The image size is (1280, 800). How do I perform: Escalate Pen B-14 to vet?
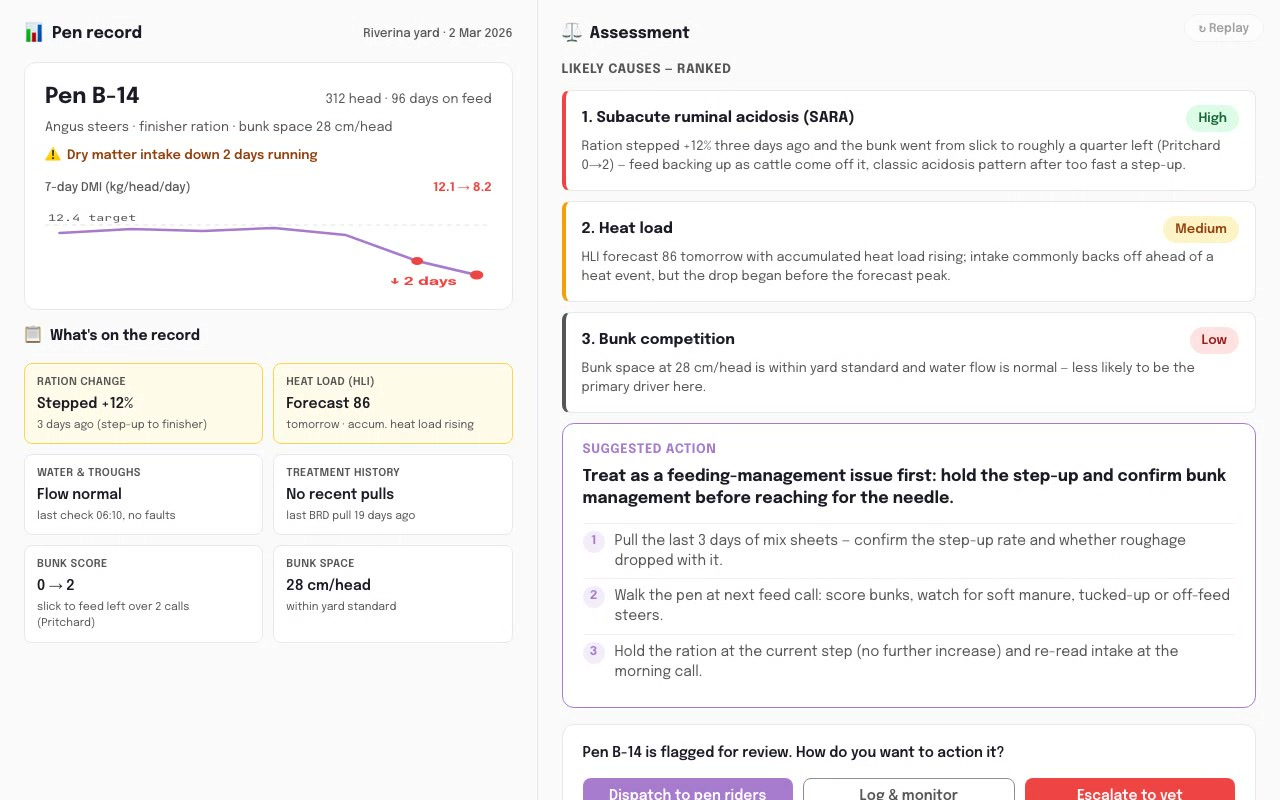point(1130,792)
